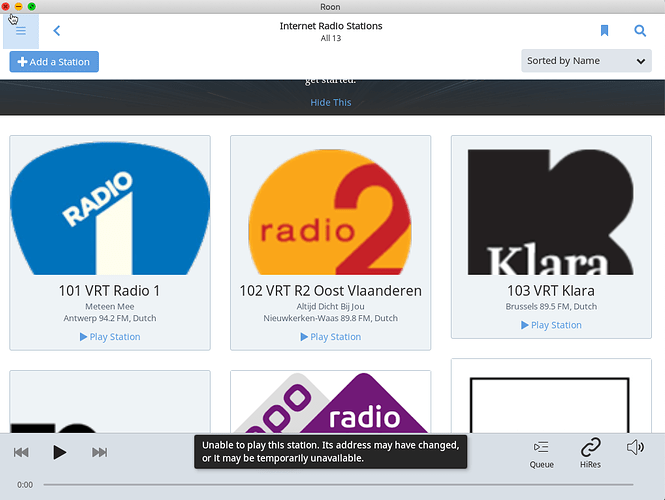Open search with the magnifier icon
Screen dimensions: 665x500
(x=640, y=31)
